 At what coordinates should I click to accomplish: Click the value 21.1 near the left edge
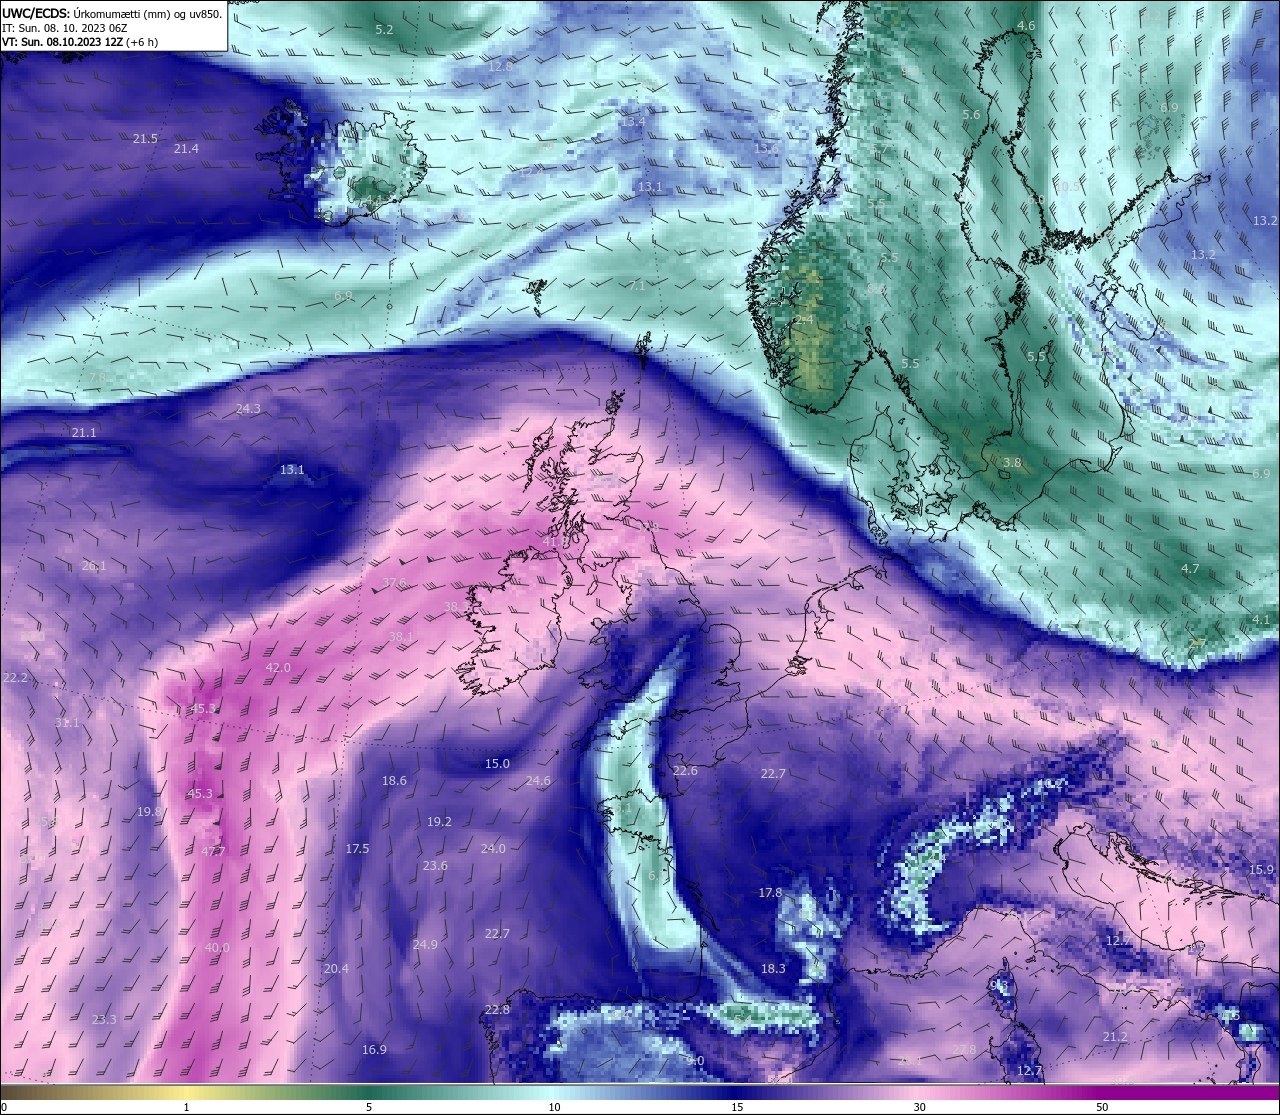click(84, 433)
